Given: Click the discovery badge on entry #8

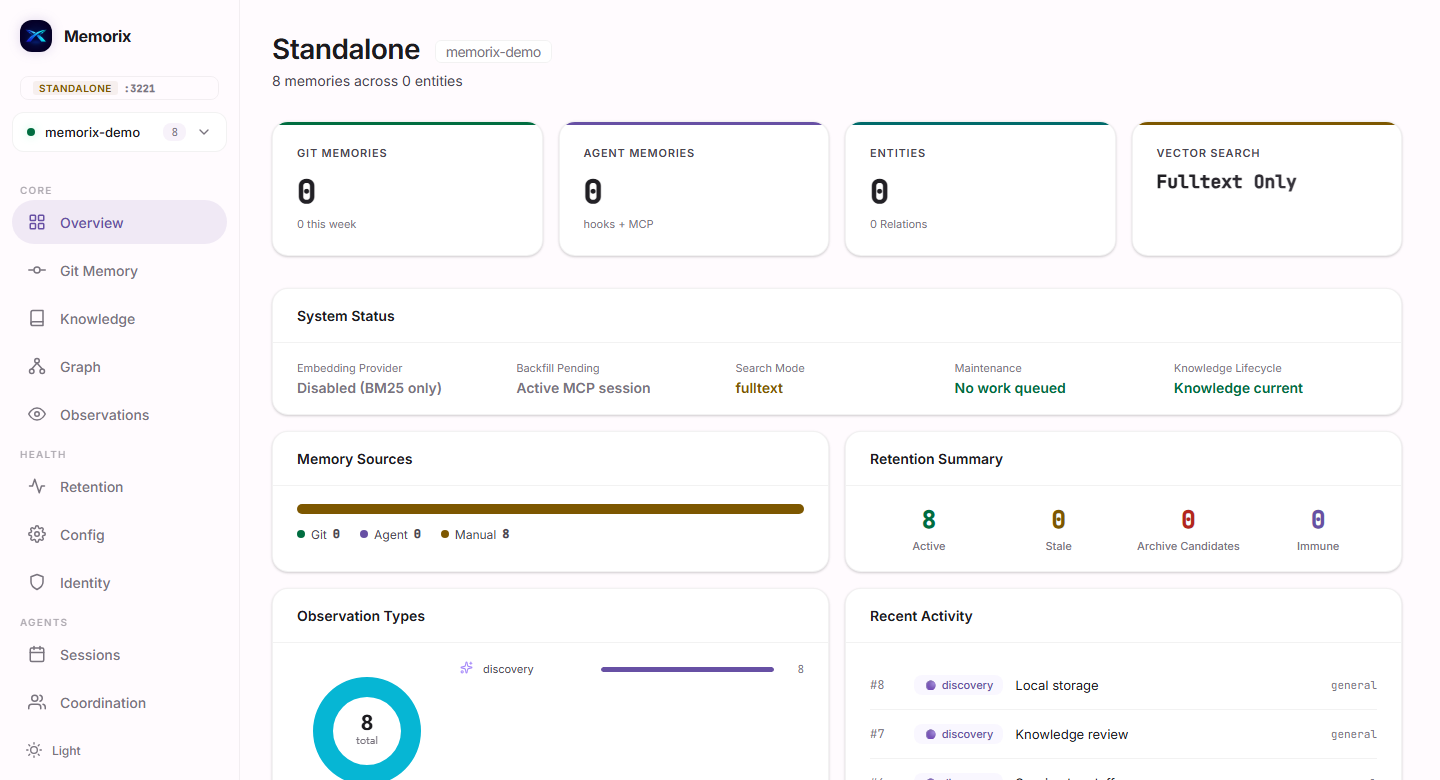Looking at the screenshot, I should point(958,685).
